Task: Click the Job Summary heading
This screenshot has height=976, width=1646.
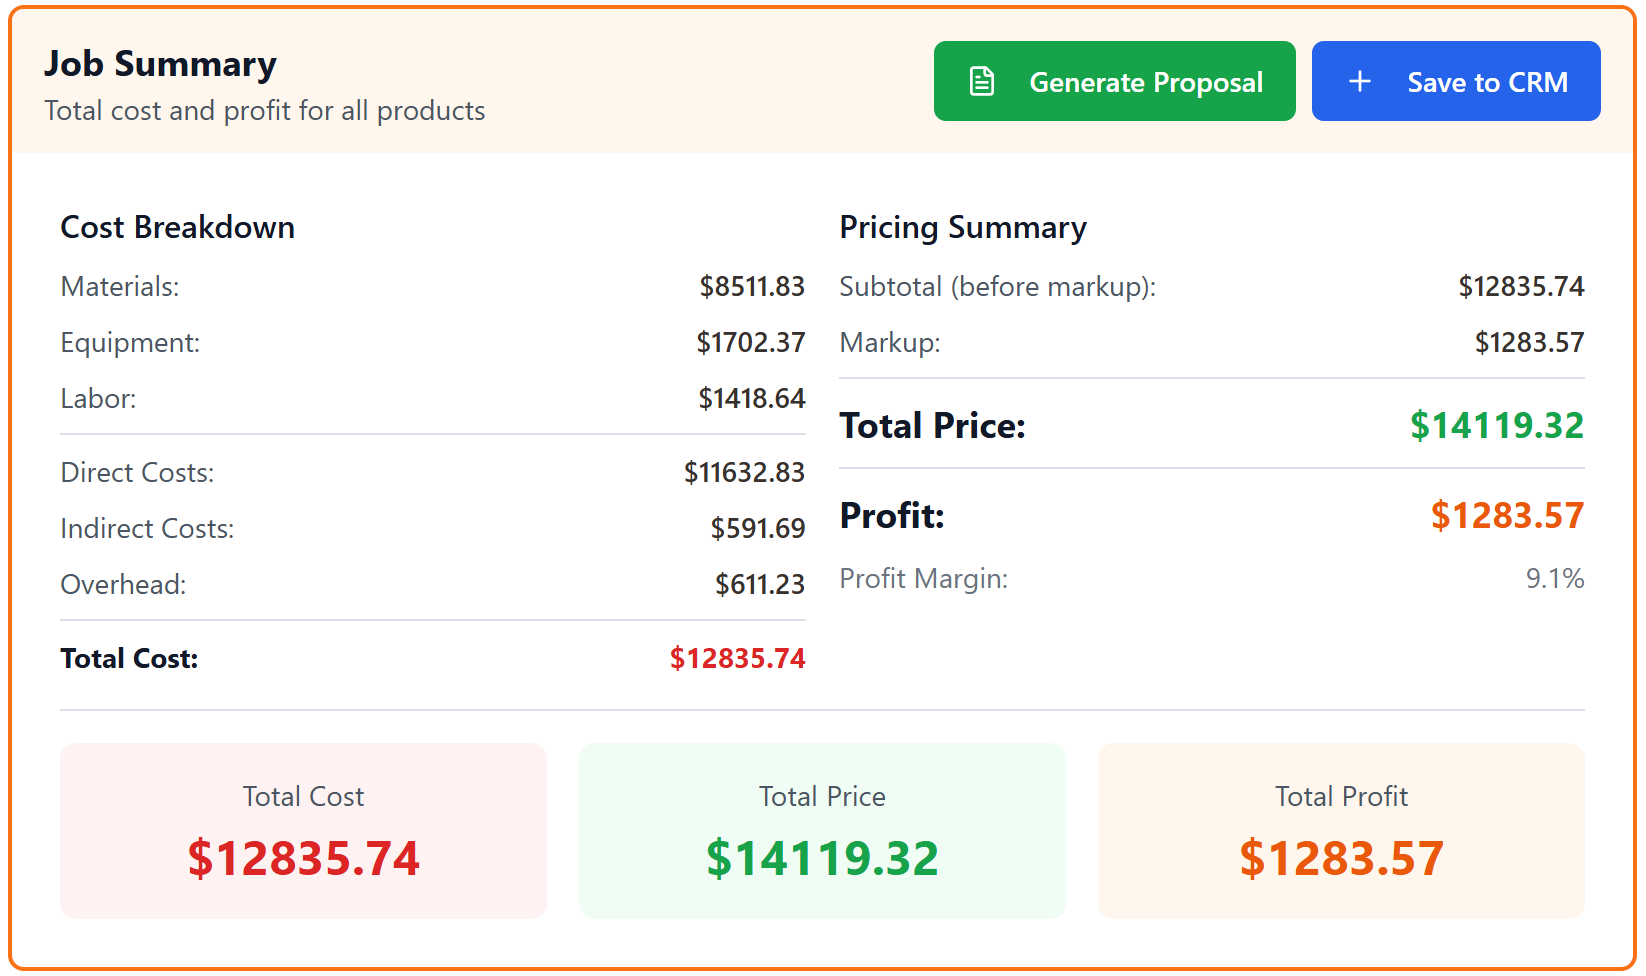Action: pos(160,63)
